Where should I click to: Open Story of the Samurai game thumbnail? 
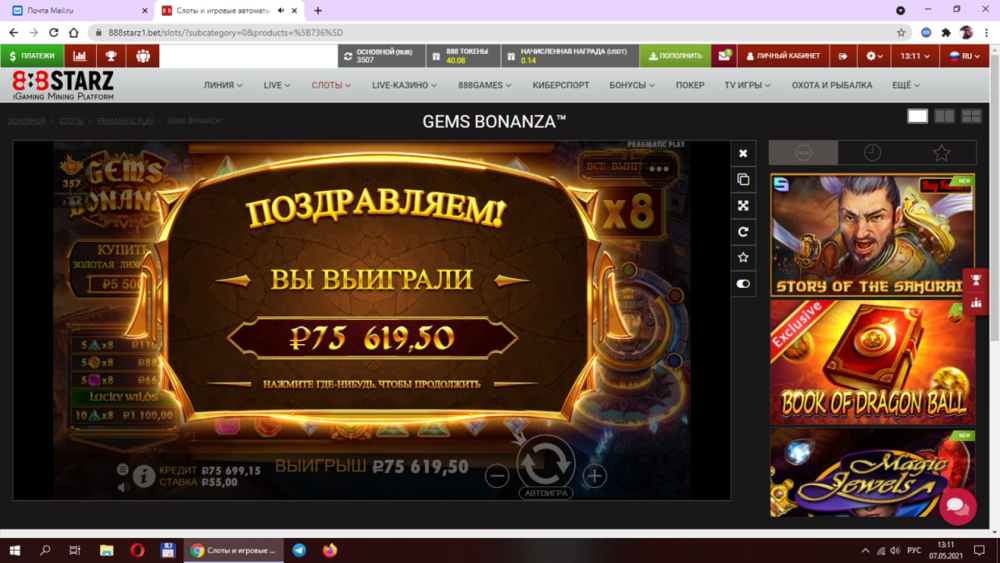coord(872,235)
